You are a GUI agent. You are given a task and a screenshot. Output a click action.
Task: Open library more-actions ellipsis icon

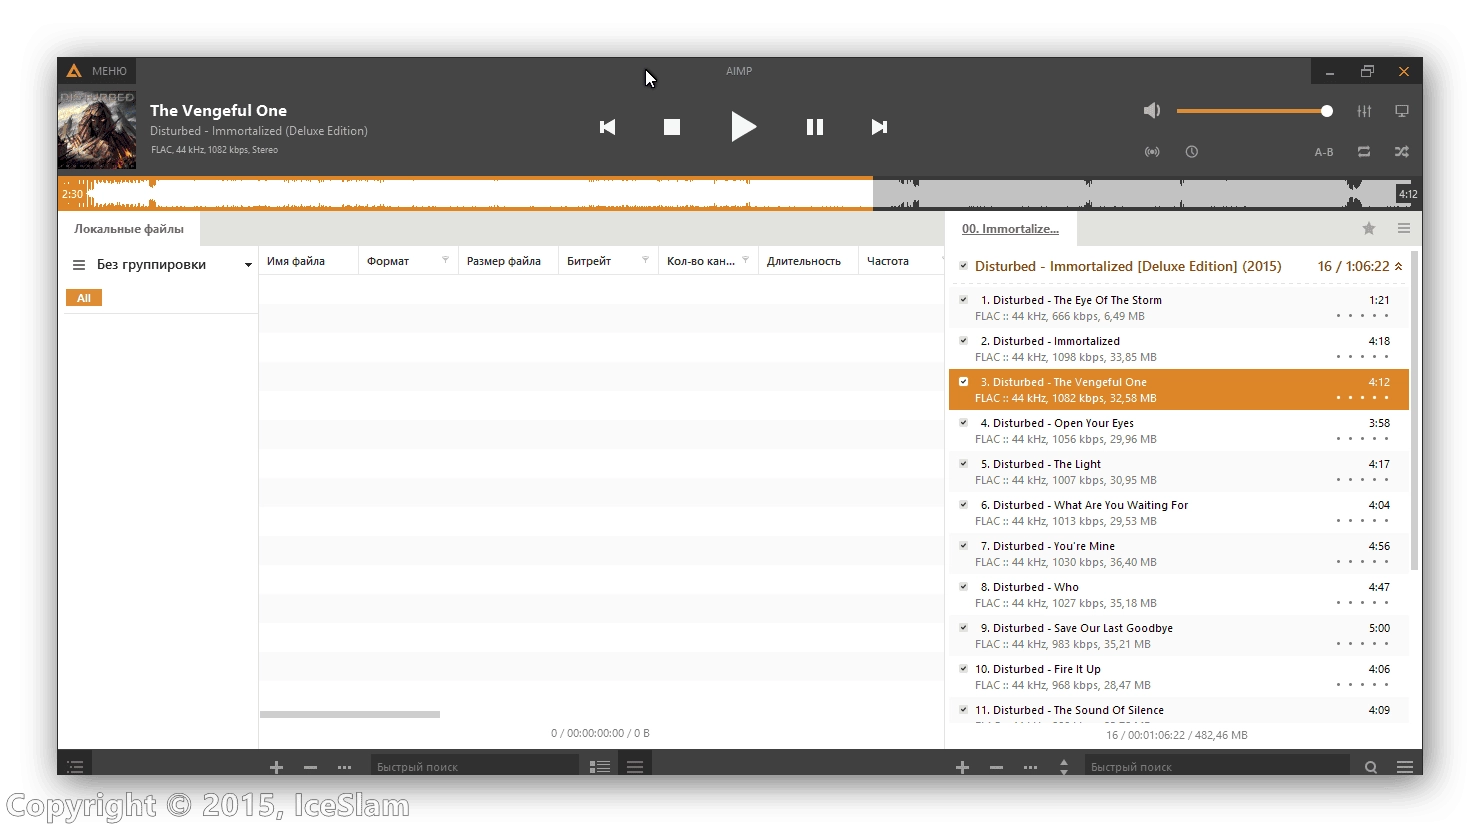tap(344, 767)
